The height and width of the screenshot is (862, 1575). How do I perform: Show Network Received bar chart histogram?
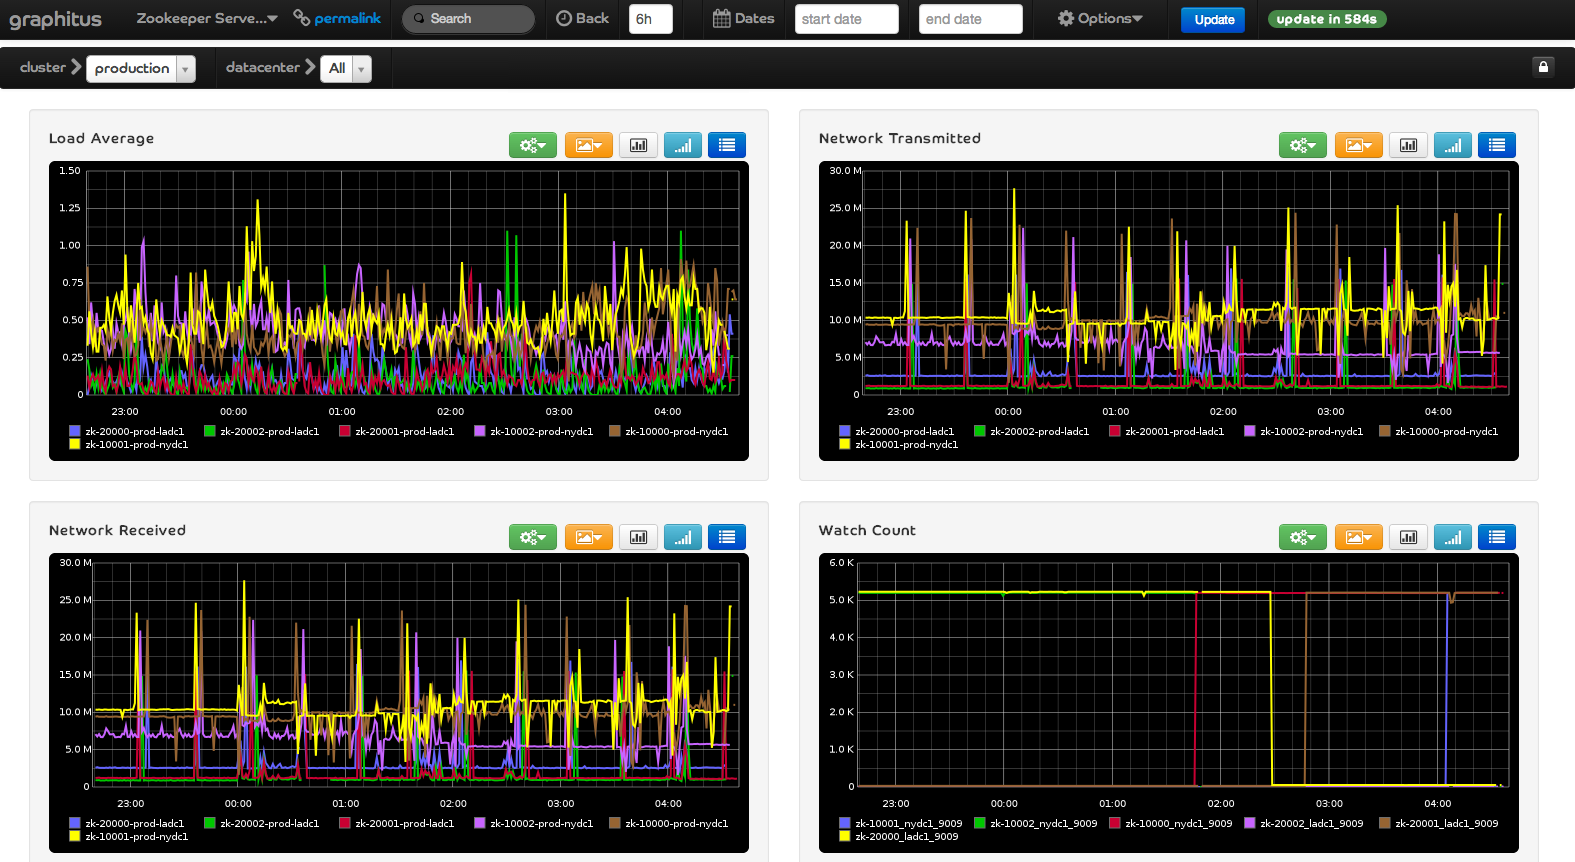(x=638, y=537)
